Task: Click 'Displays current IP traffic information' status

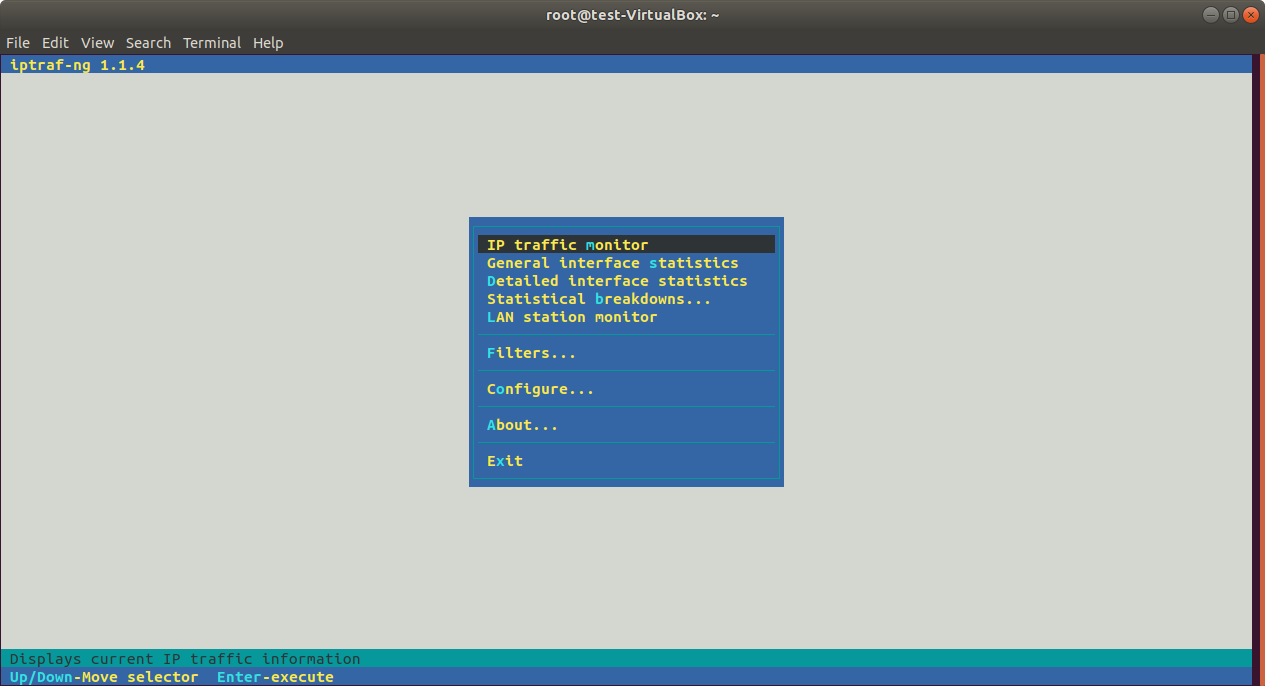Action: [185, 659]
